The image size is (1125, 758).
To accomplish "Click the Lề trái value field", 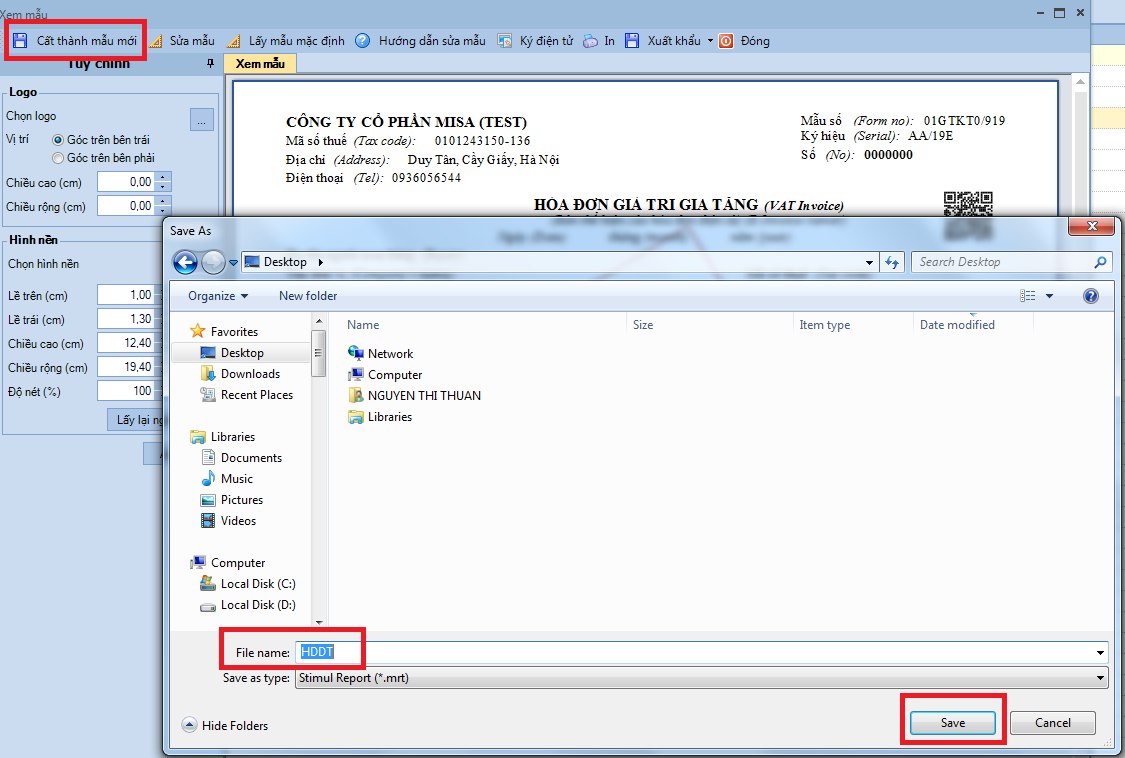I will pos(127,319).
